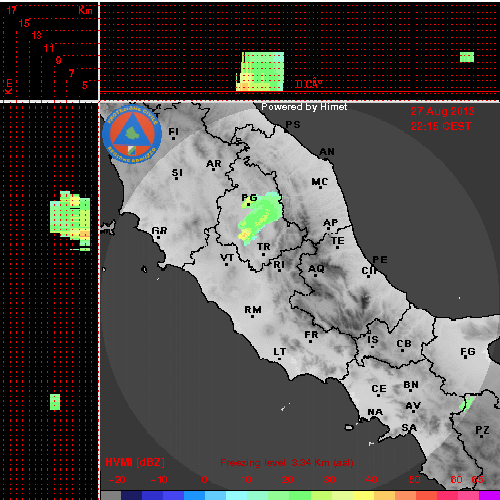Click the LT city label
This screenshot has width=500, height=500.
coord(280,352)
